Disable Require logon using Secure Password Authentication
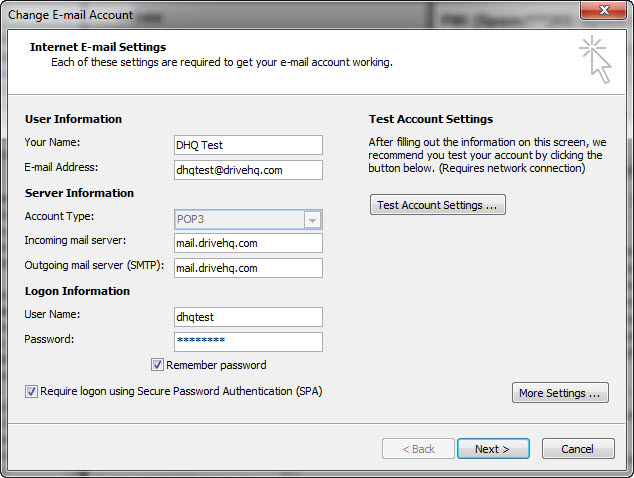Screen dimensions: 634x478 coord(31,391)
